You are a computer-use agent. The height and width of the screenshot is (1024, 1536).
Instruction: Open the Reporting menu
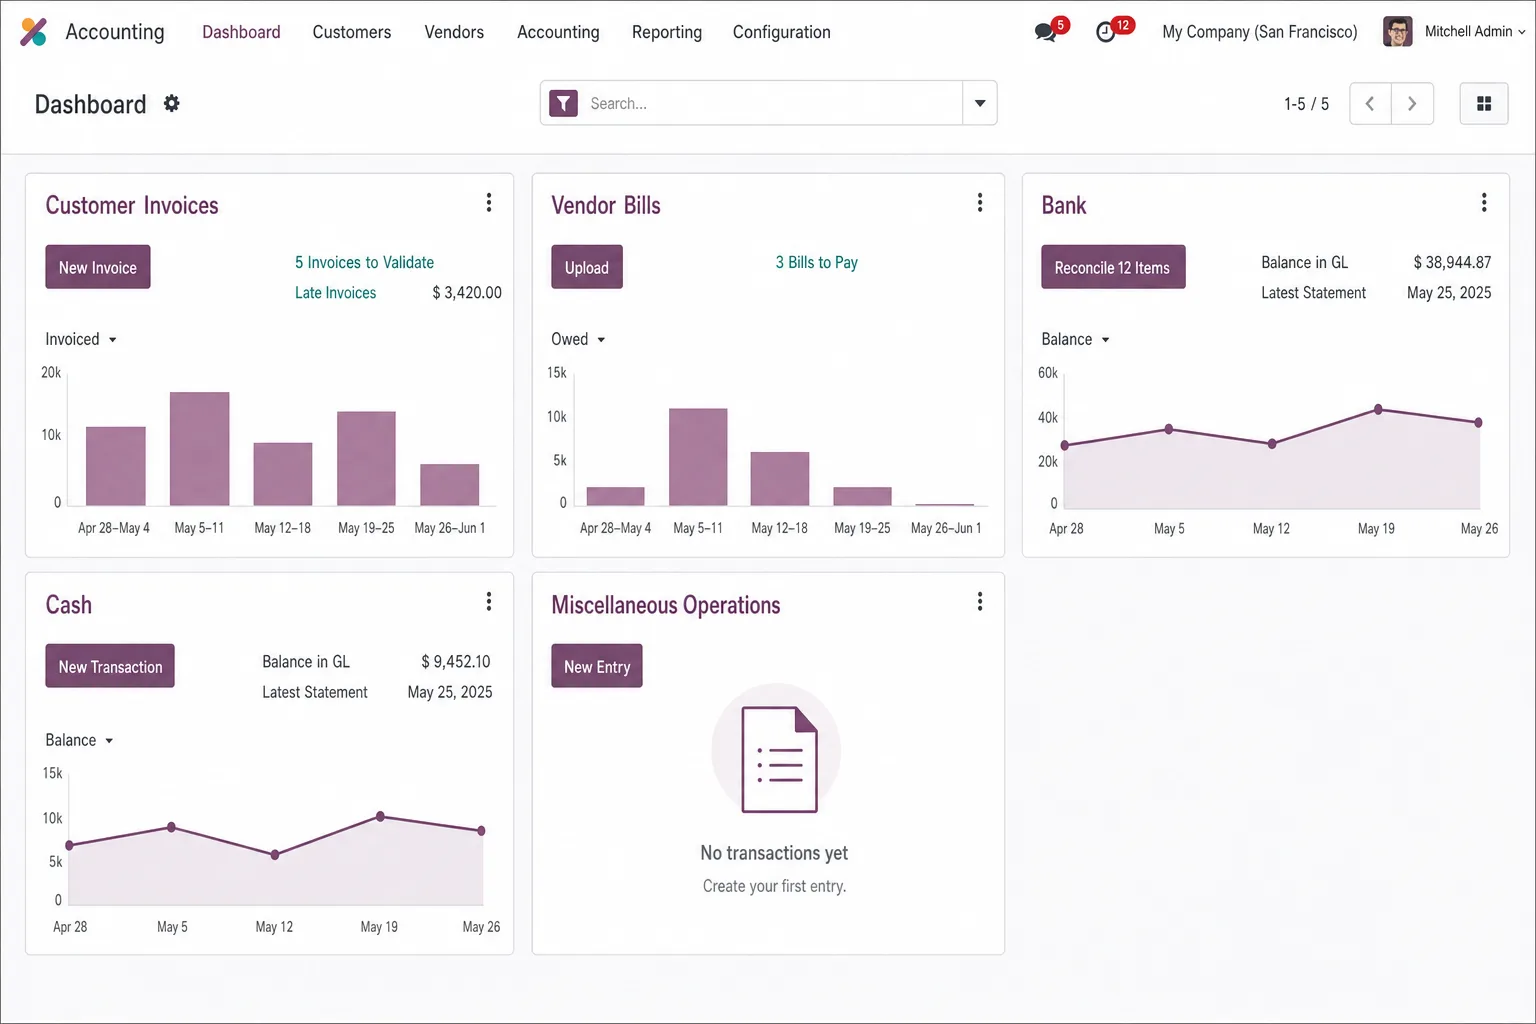coord(667,32)
